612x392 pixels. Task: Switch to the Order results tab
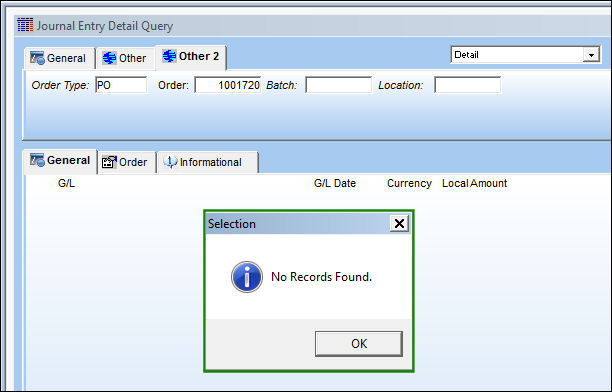pos(127,162)
